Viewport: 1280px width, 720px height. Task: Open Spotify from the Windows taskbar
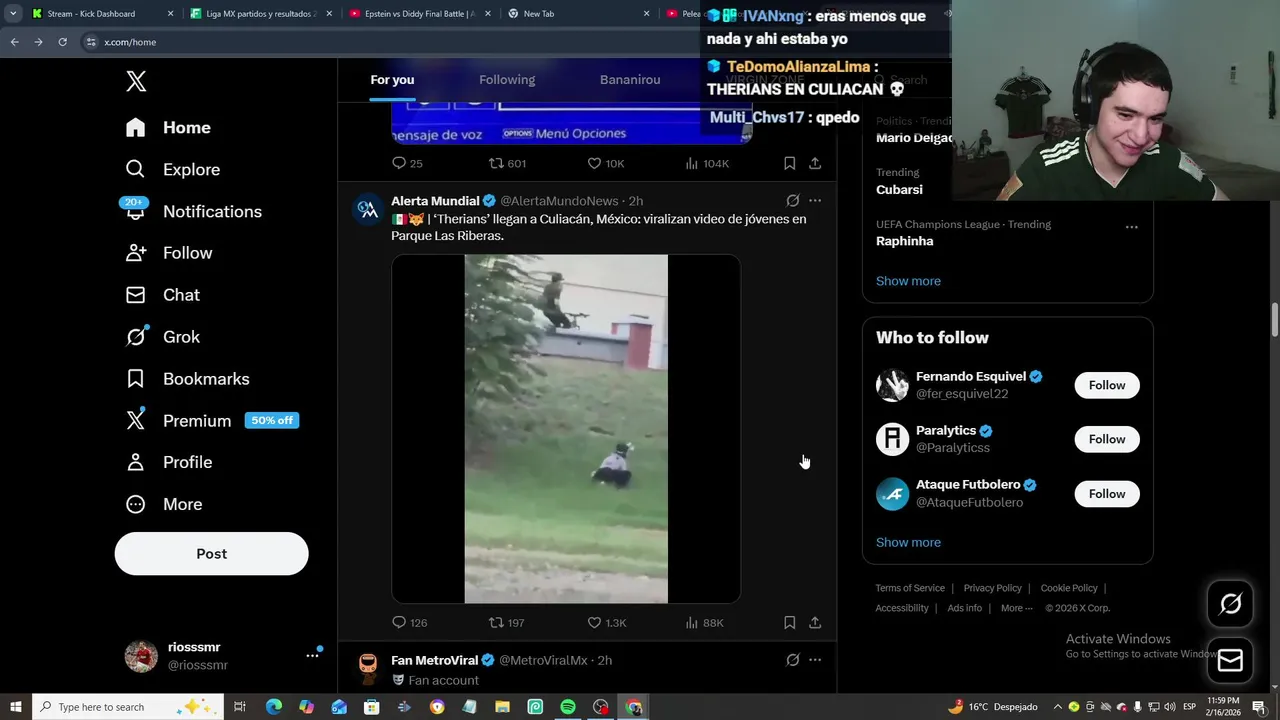568,707
